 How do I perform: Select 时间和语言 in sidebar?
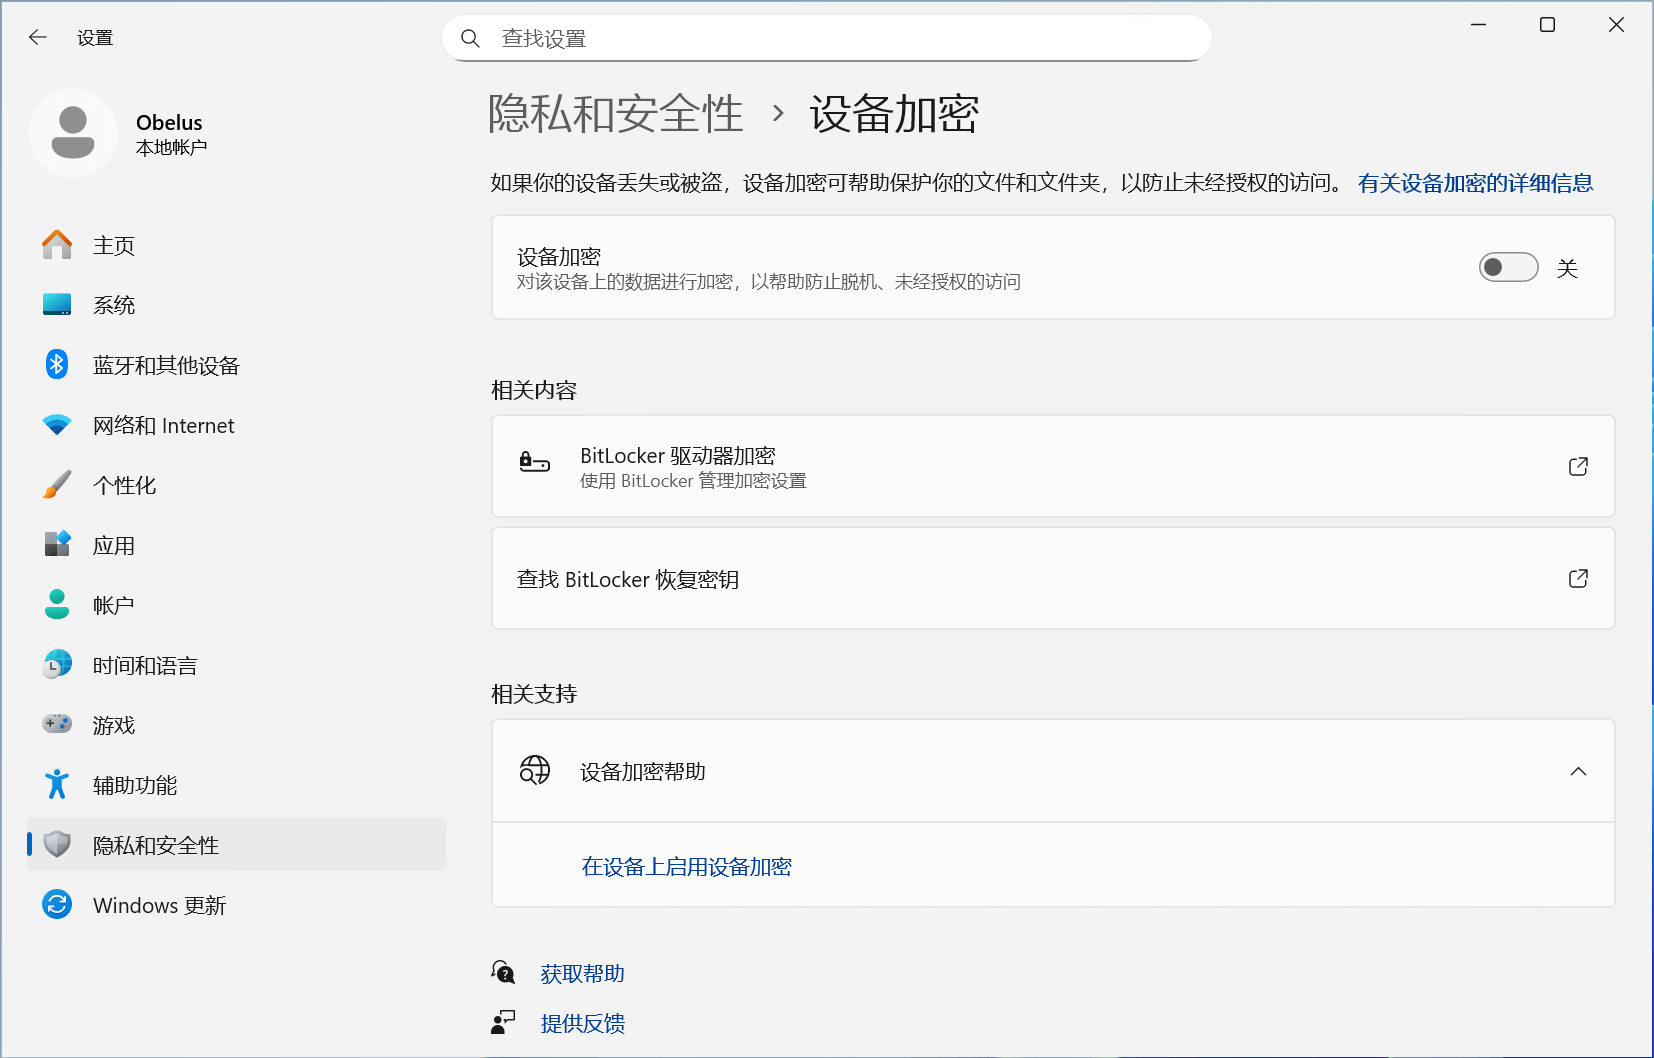[x=145, y=666]
